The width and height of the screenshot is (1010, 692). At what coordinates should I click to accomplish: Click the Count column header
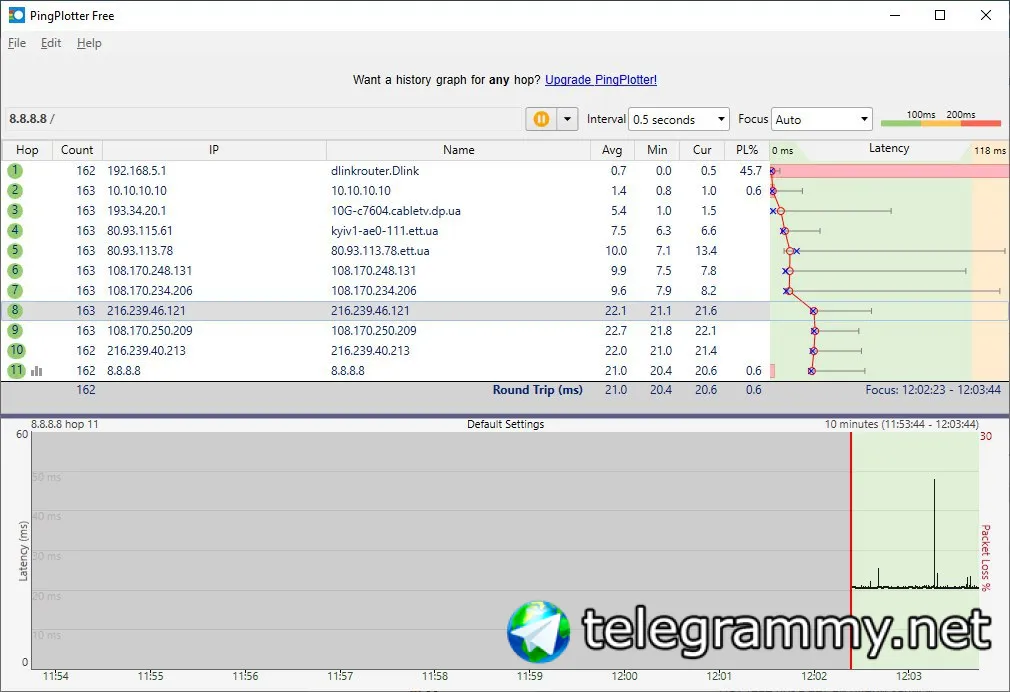(x=77, y=150)
